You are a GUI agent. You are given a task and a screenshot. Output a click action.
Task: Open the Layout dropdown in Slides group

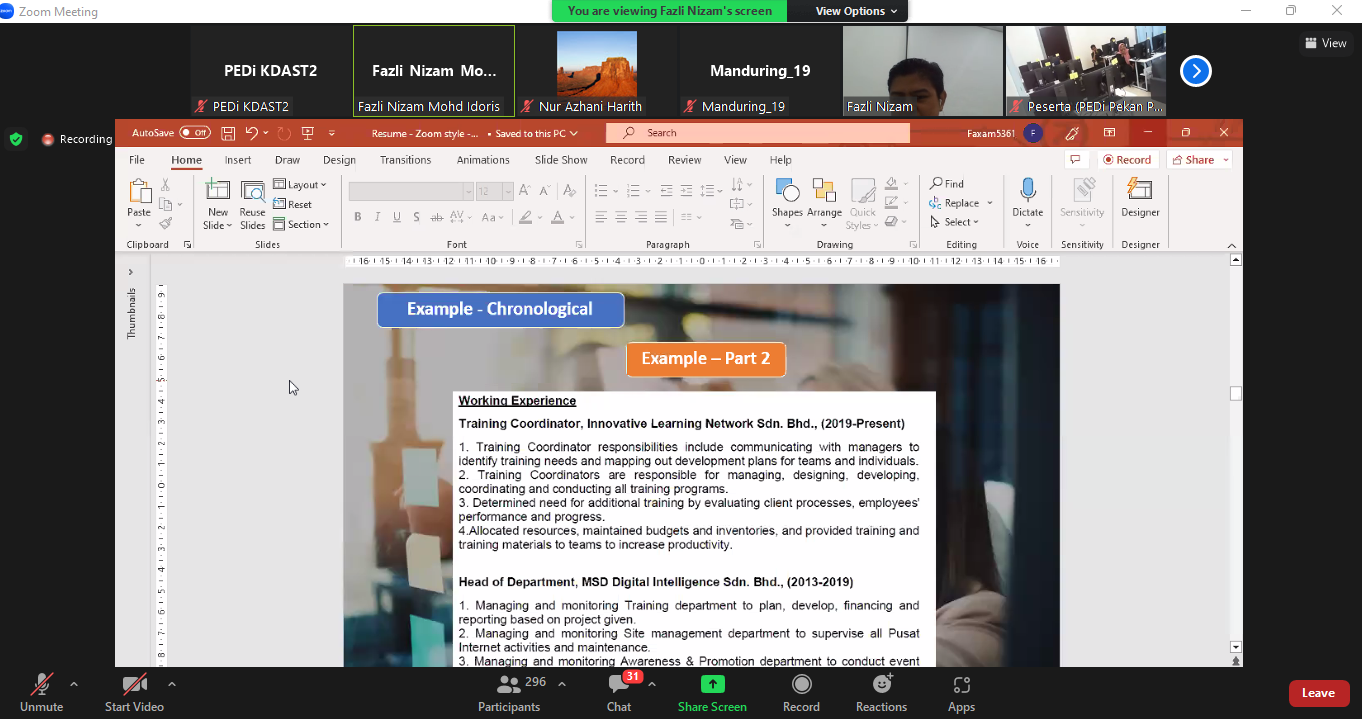[301, 185]
